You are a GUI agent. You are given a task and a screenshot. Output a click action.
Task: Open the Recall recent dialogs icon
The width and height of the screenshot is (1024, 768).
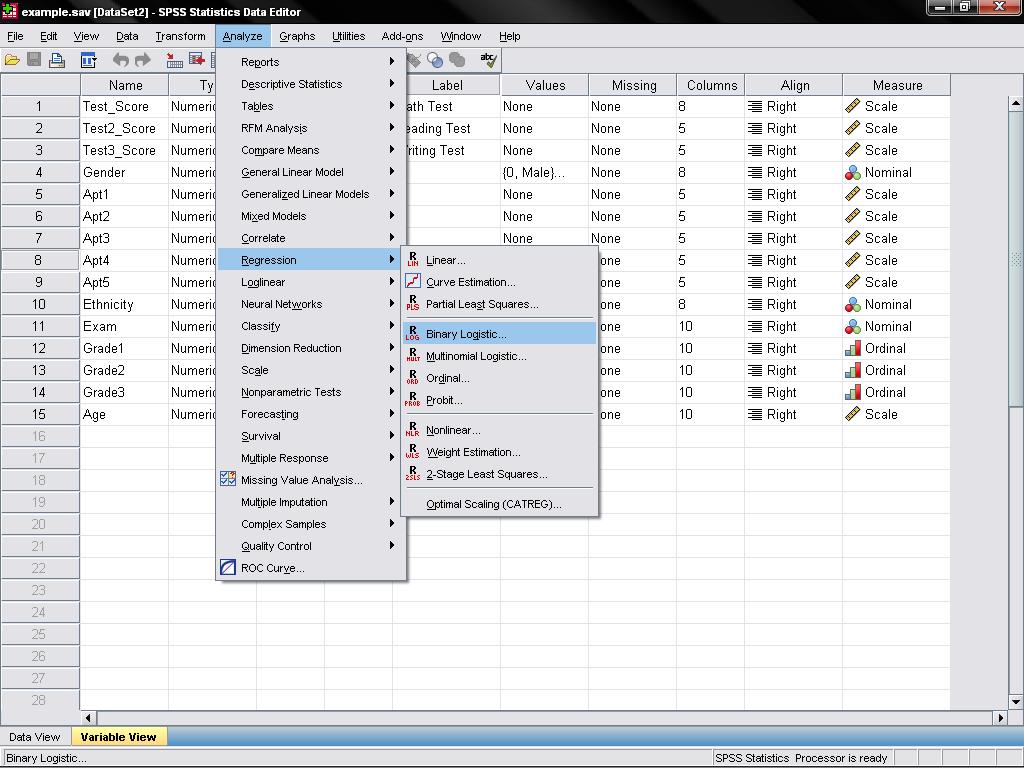[x=88, y=61]
